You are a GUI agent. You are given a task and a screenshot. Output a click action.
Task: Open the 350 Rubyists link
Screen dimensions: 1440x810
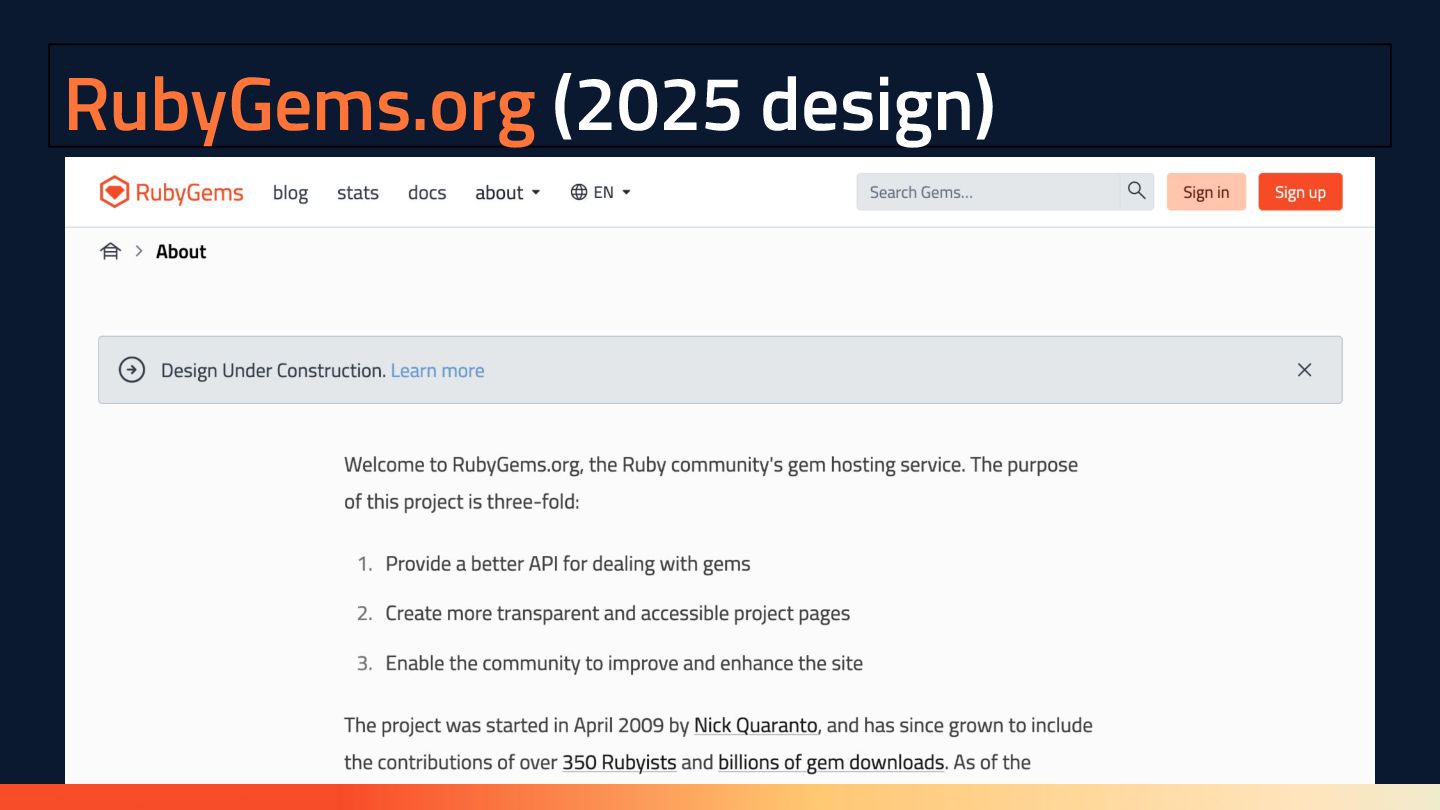point(619,762)
